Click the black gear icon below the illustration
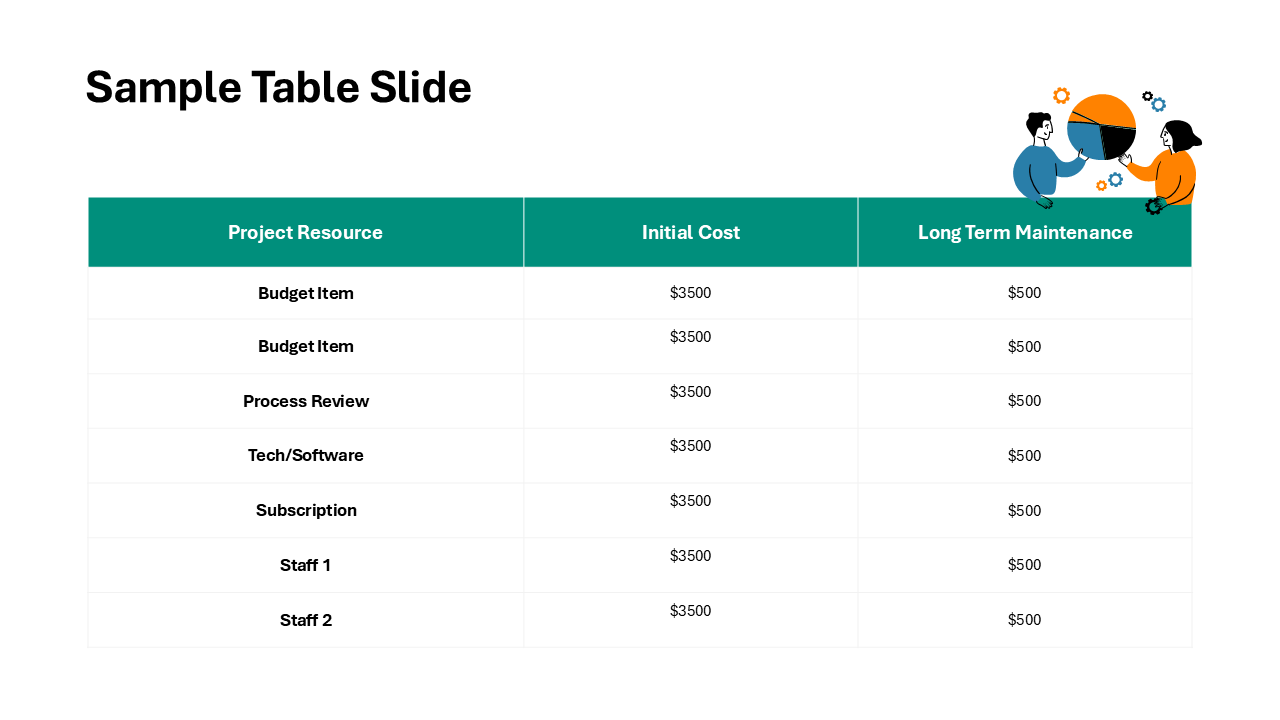The image size is (1280, 720). coord(1155,206)
